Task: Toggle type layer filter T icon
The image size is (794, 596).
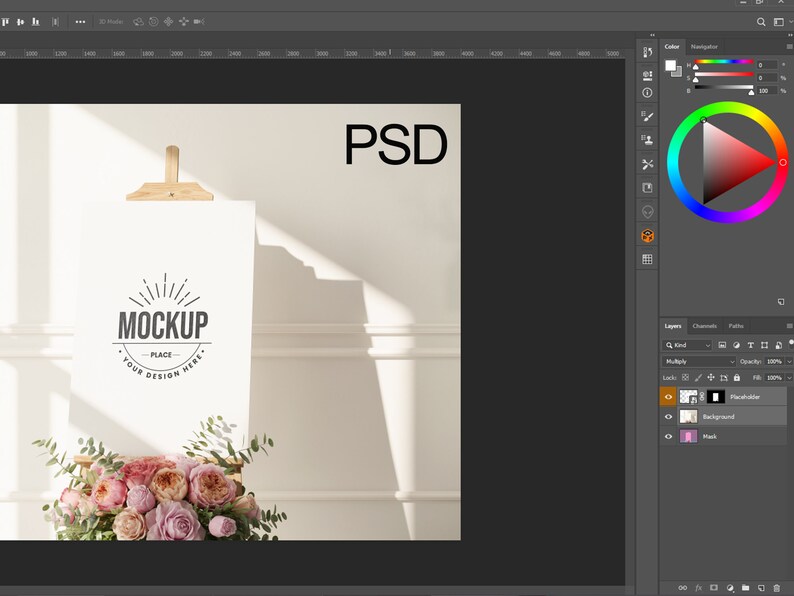Action: coord(750,345)
